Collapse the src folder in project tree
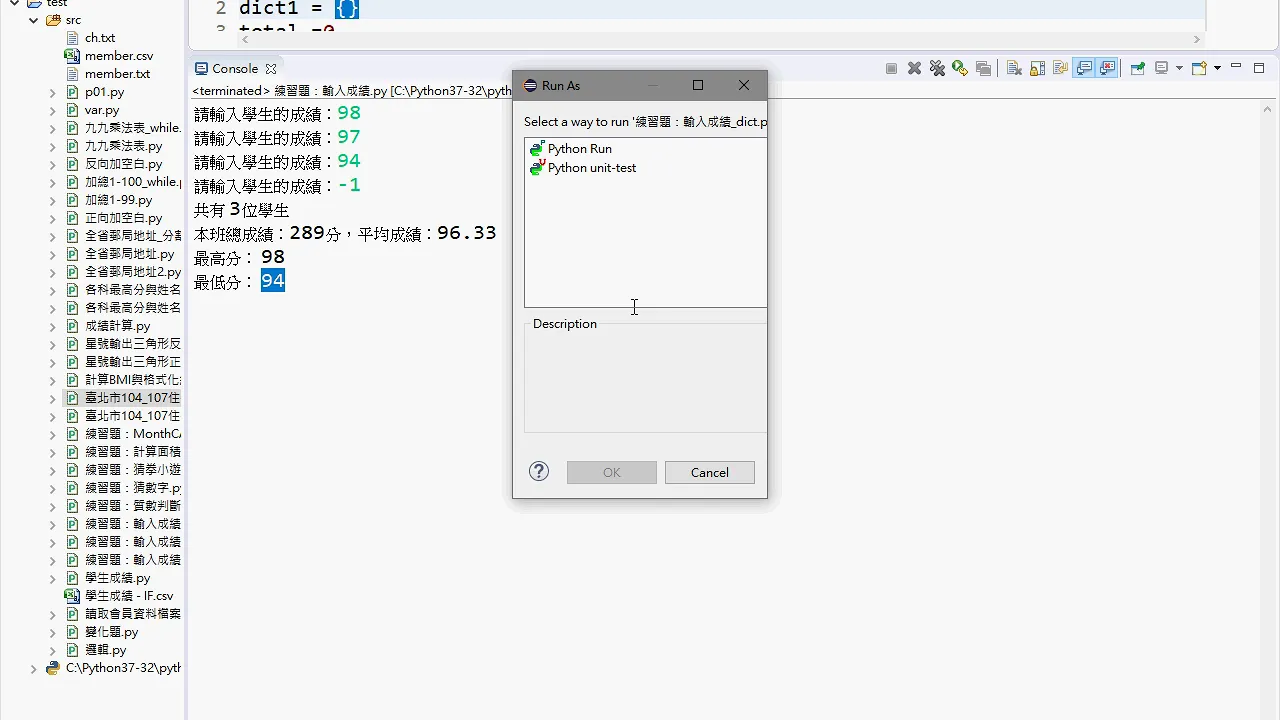 (x=34, y=20)
